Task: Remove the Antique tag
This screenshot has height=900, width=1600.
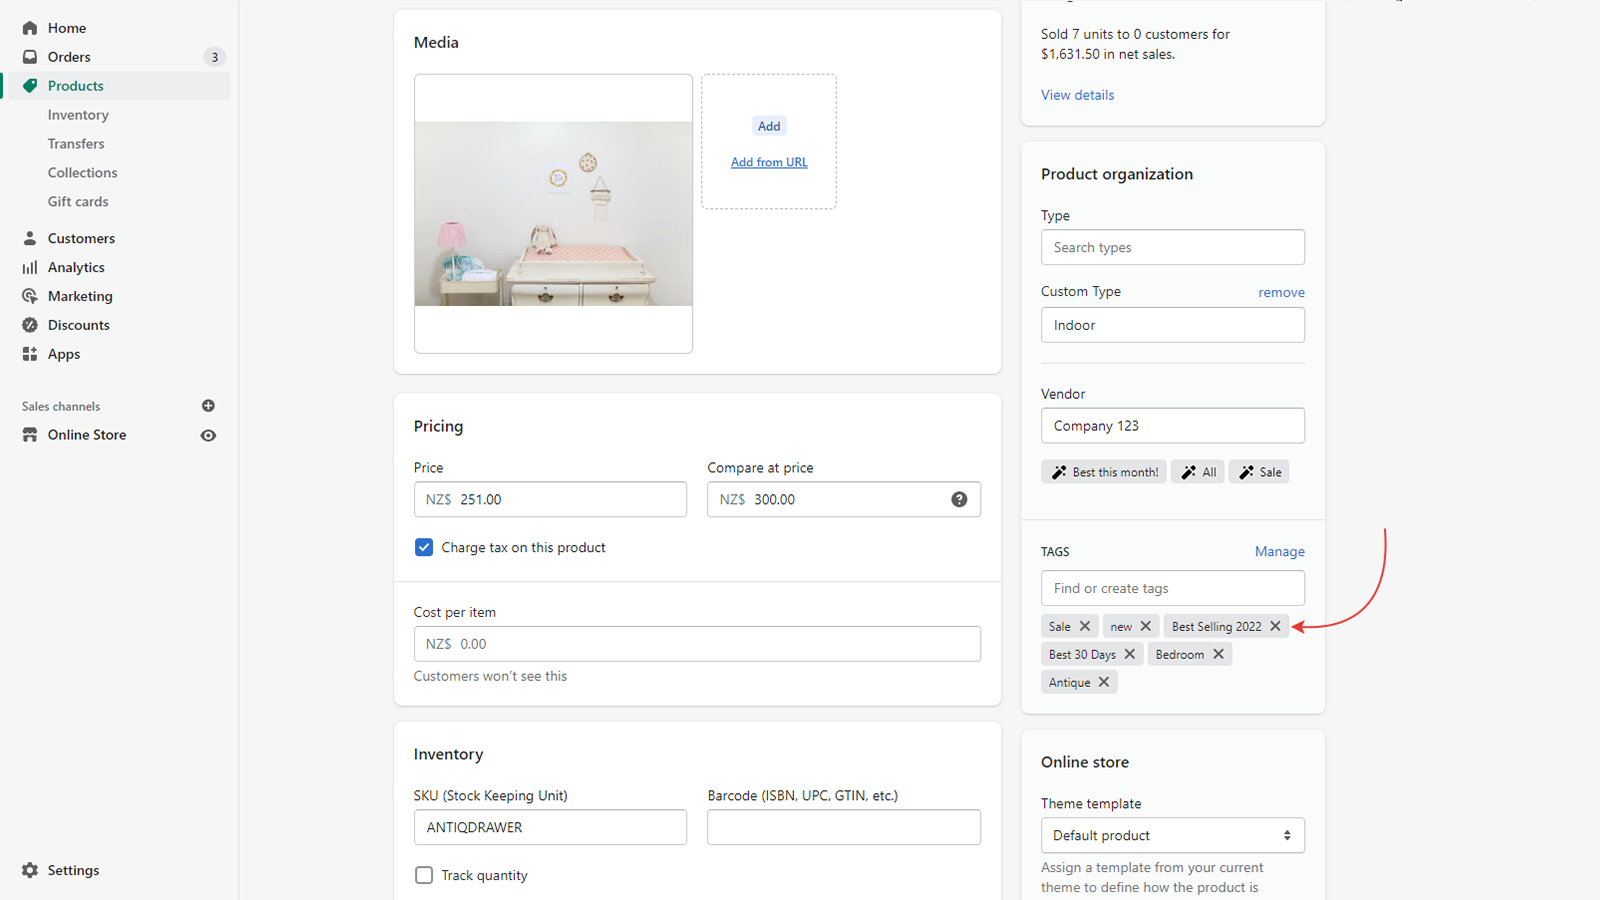Action: tap(1104, 682)
